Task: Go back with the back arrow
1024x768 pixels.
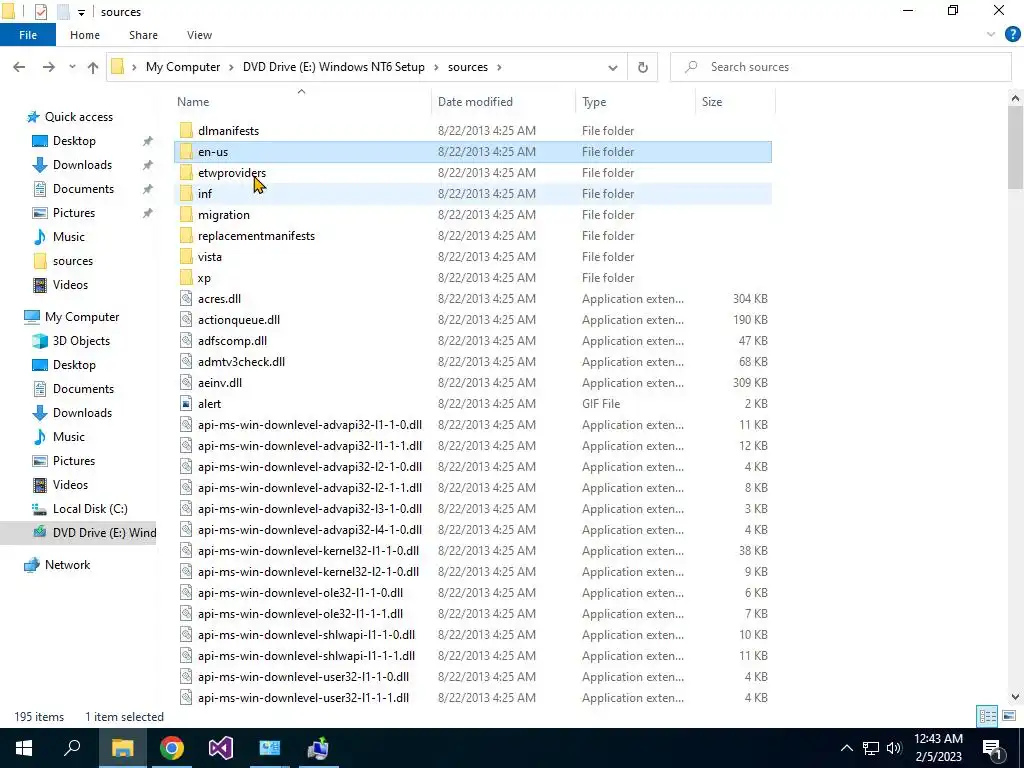Action: 19,67
